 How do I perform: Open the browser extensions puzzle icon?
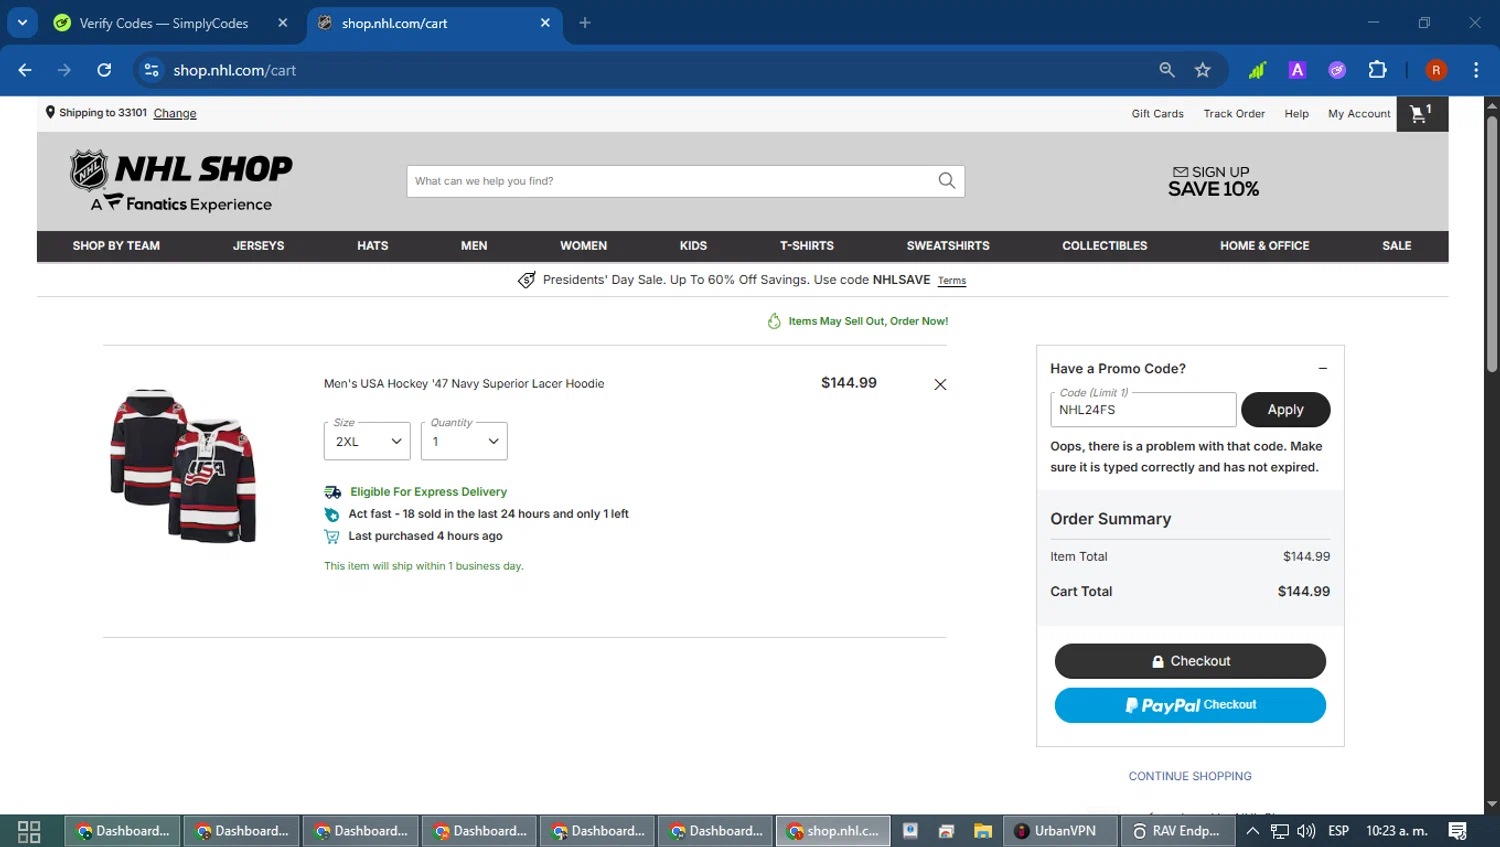tap(1377, 70)
